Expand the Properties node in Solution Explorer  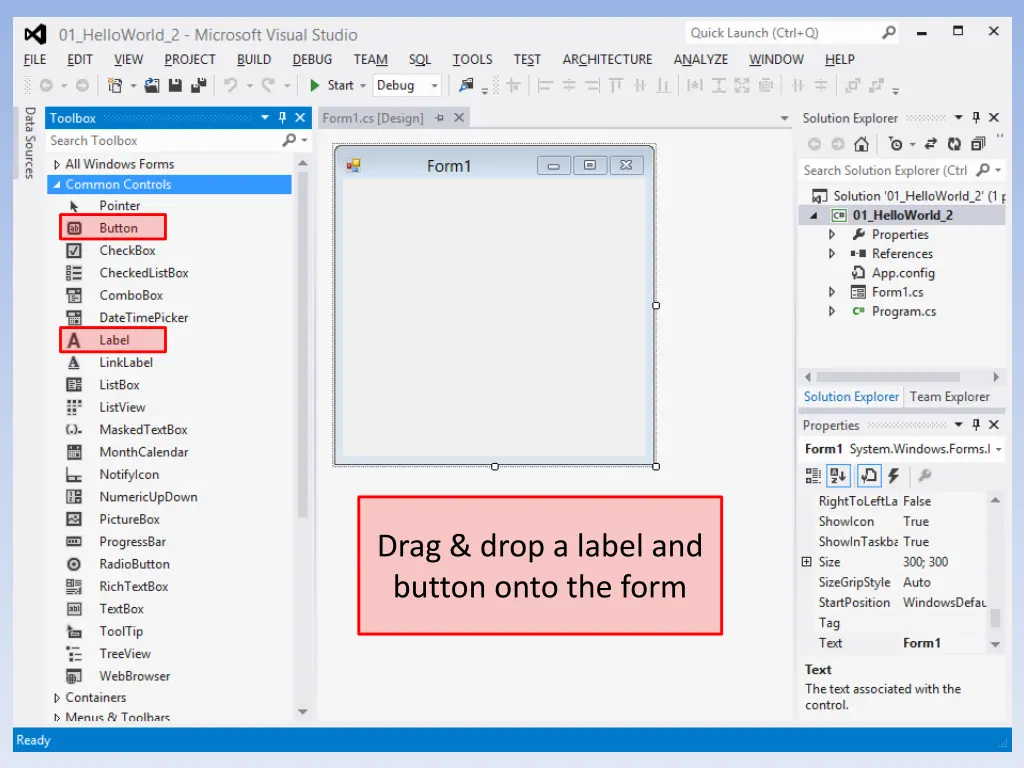pos(832,234)
